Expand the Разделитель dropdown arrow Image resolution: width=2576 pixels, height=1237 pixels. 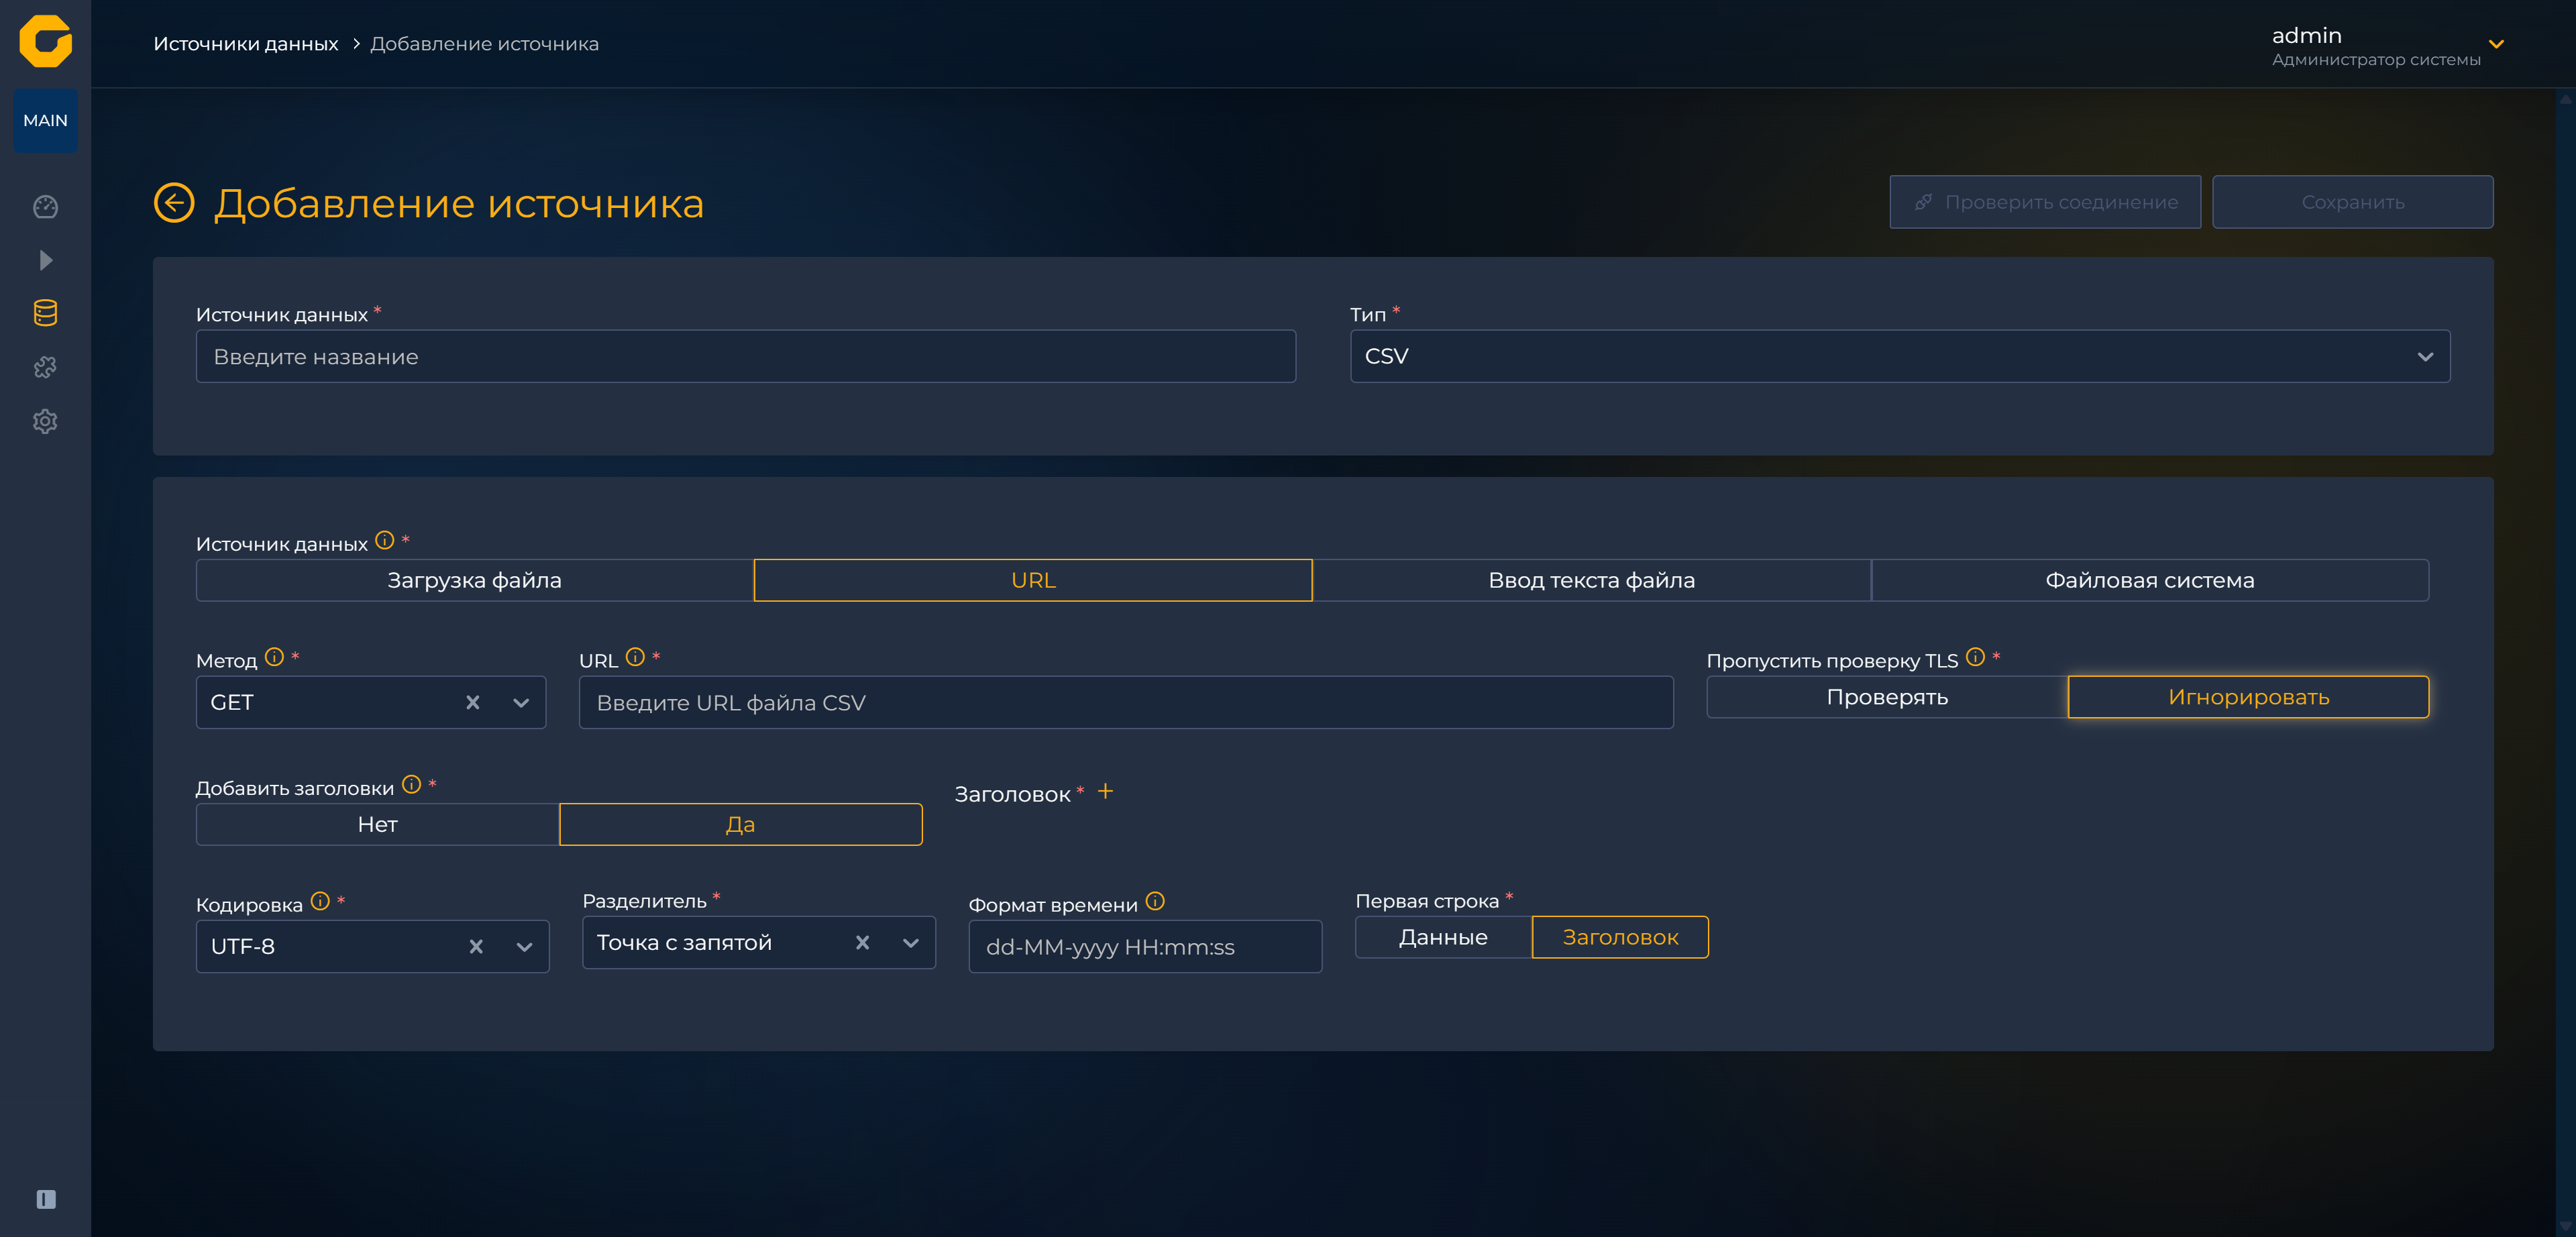[911, 943]
